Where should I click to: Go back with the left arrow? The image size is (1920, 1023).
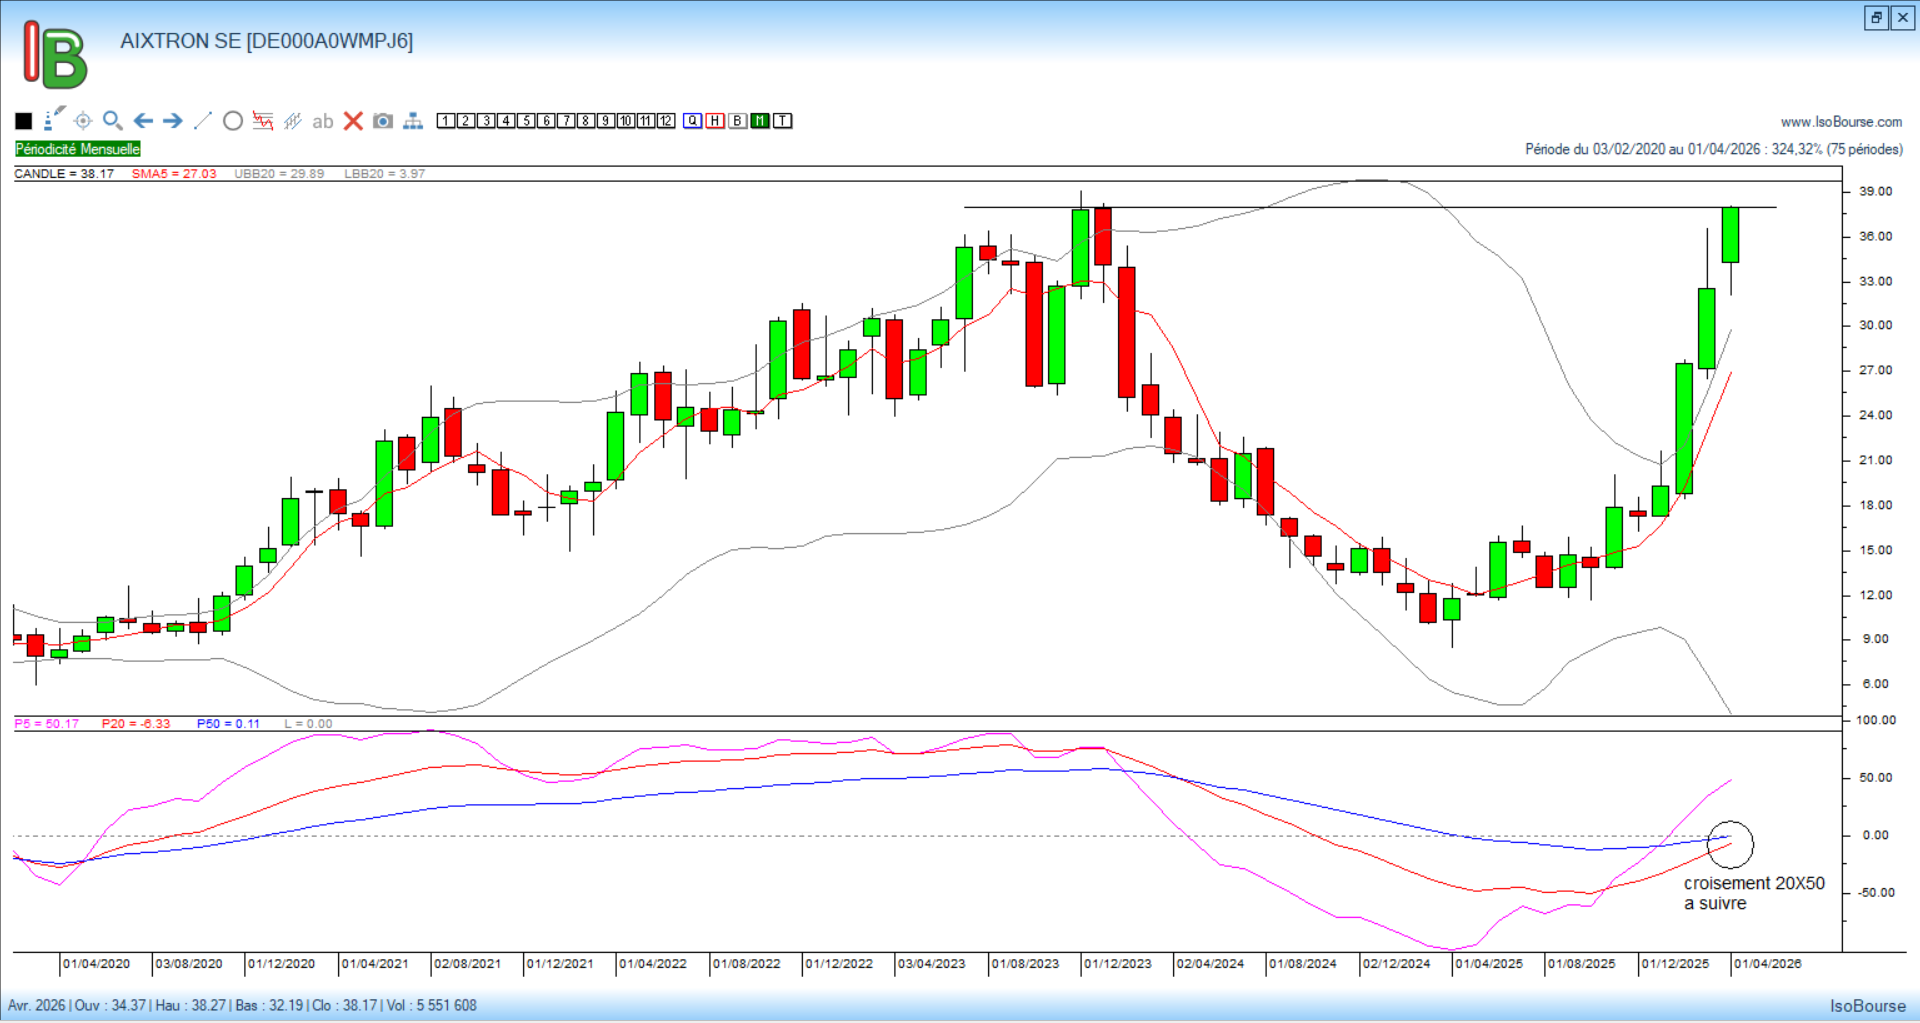click(x=143, y=121)
